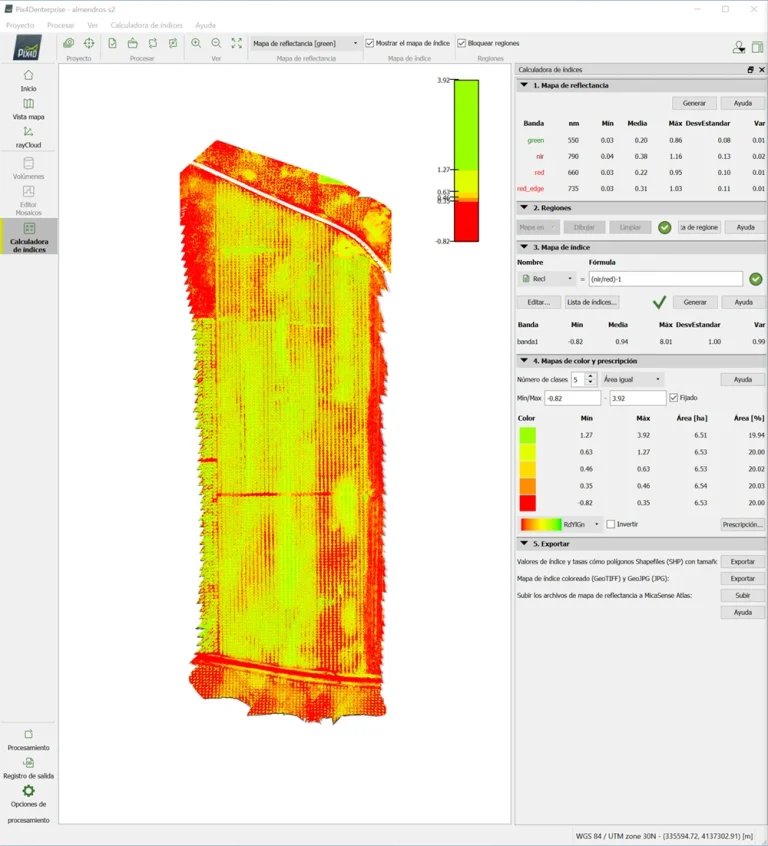Click the document check icon in Procesar
Screen dimensions: 768x846
point(112,43)
